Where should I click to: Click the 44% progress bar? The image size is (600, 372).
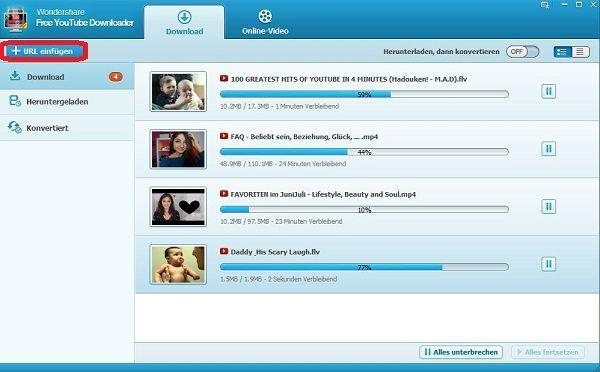364,152
